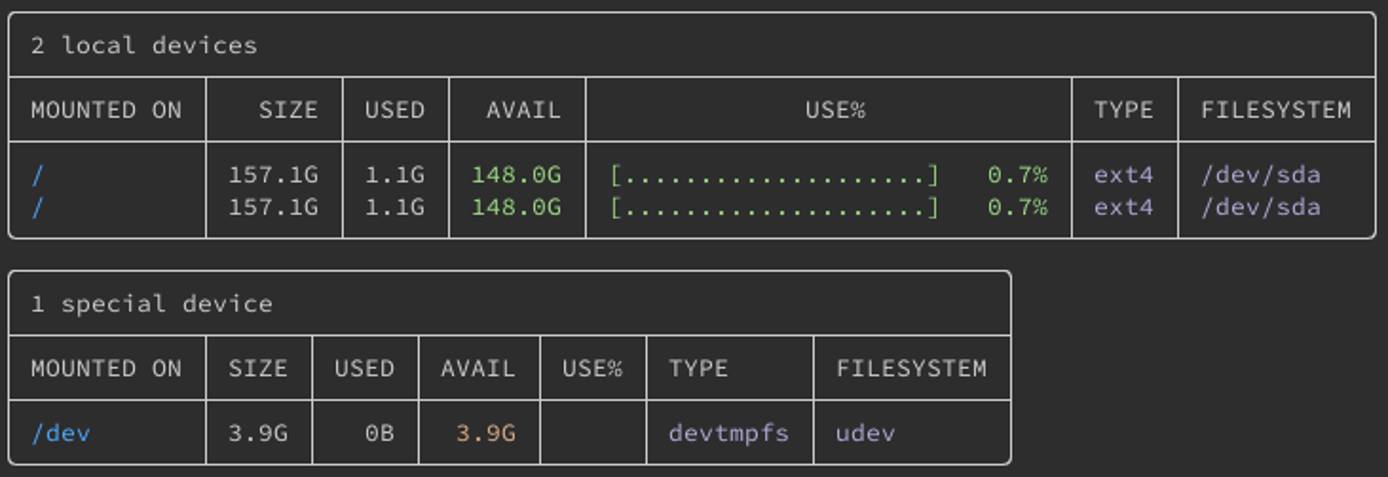Screen dimensions: 1388x477
Task: Click the top row's usage progress bar
Action: (x=775, y=176)
